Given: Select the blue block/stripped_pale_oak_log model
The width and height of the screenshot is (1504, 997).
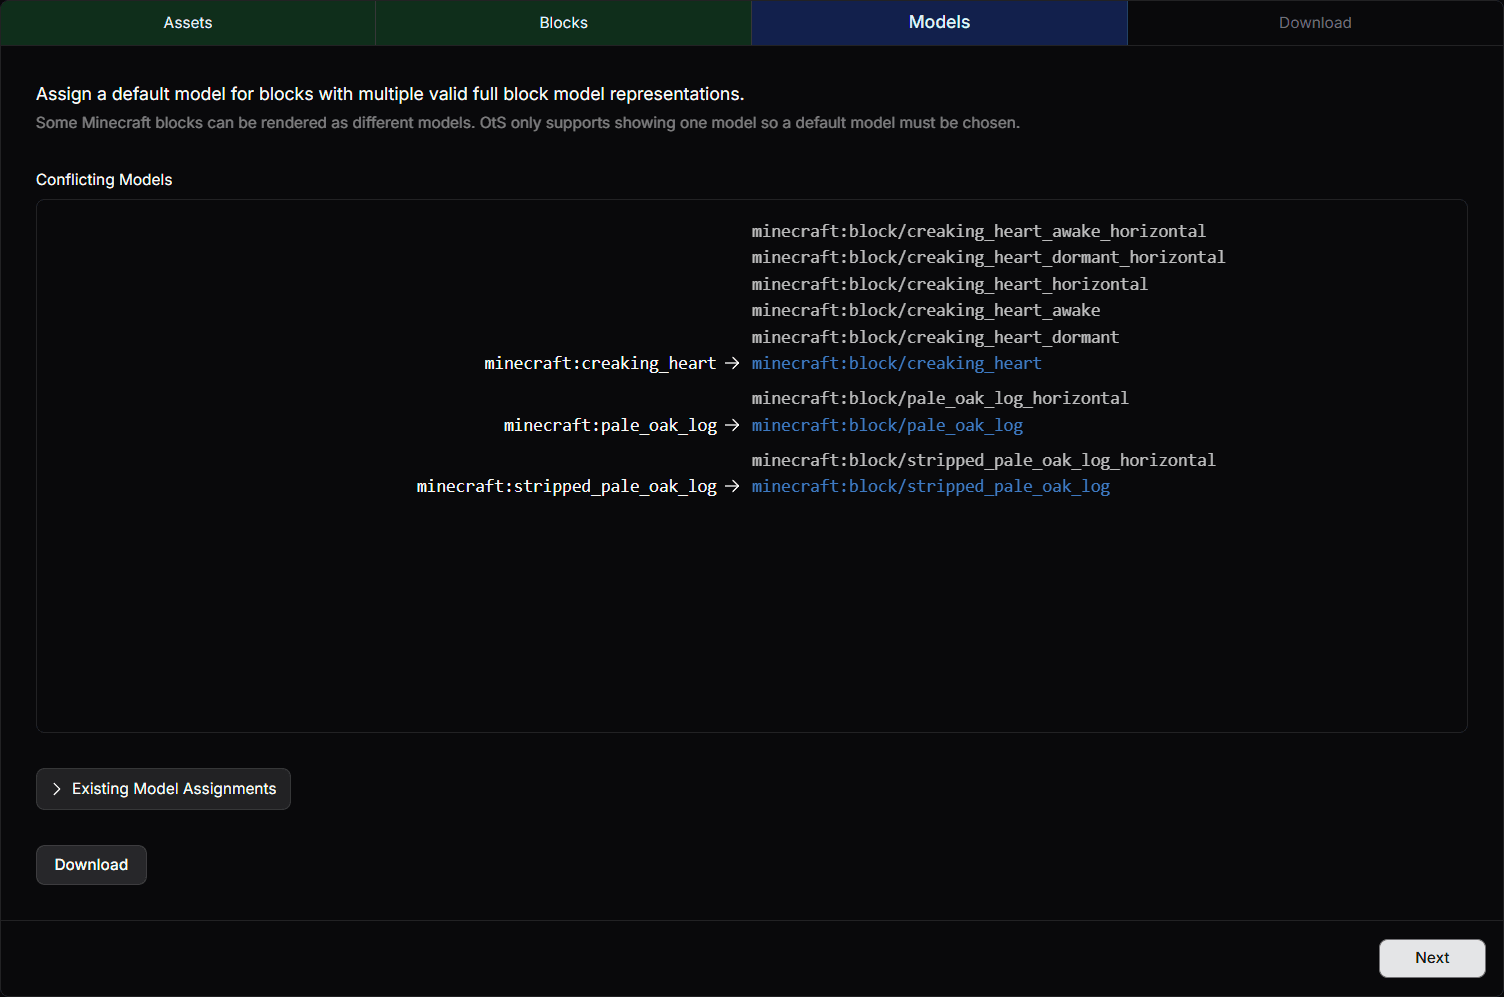Looking at the screenshot, I should click(931, 486).
